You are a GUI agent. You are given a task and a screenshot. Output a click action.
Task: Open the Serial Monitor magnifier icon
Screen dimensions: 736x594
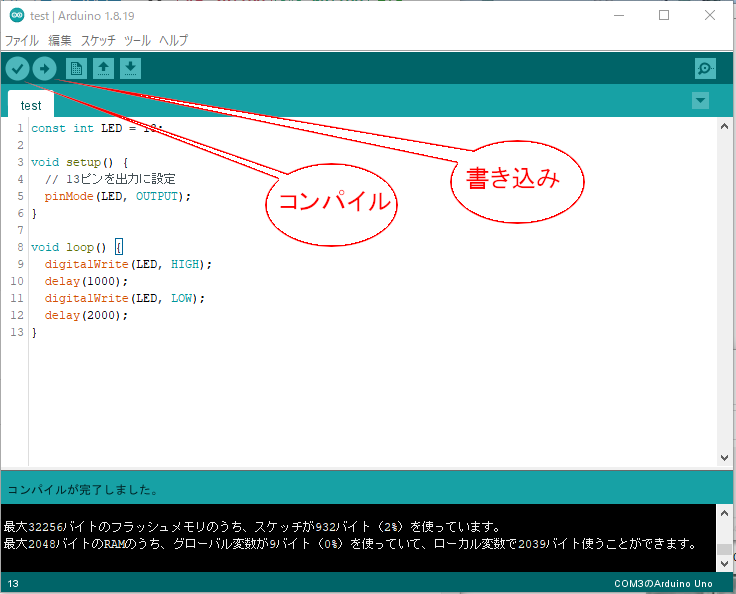coord(706,68)
